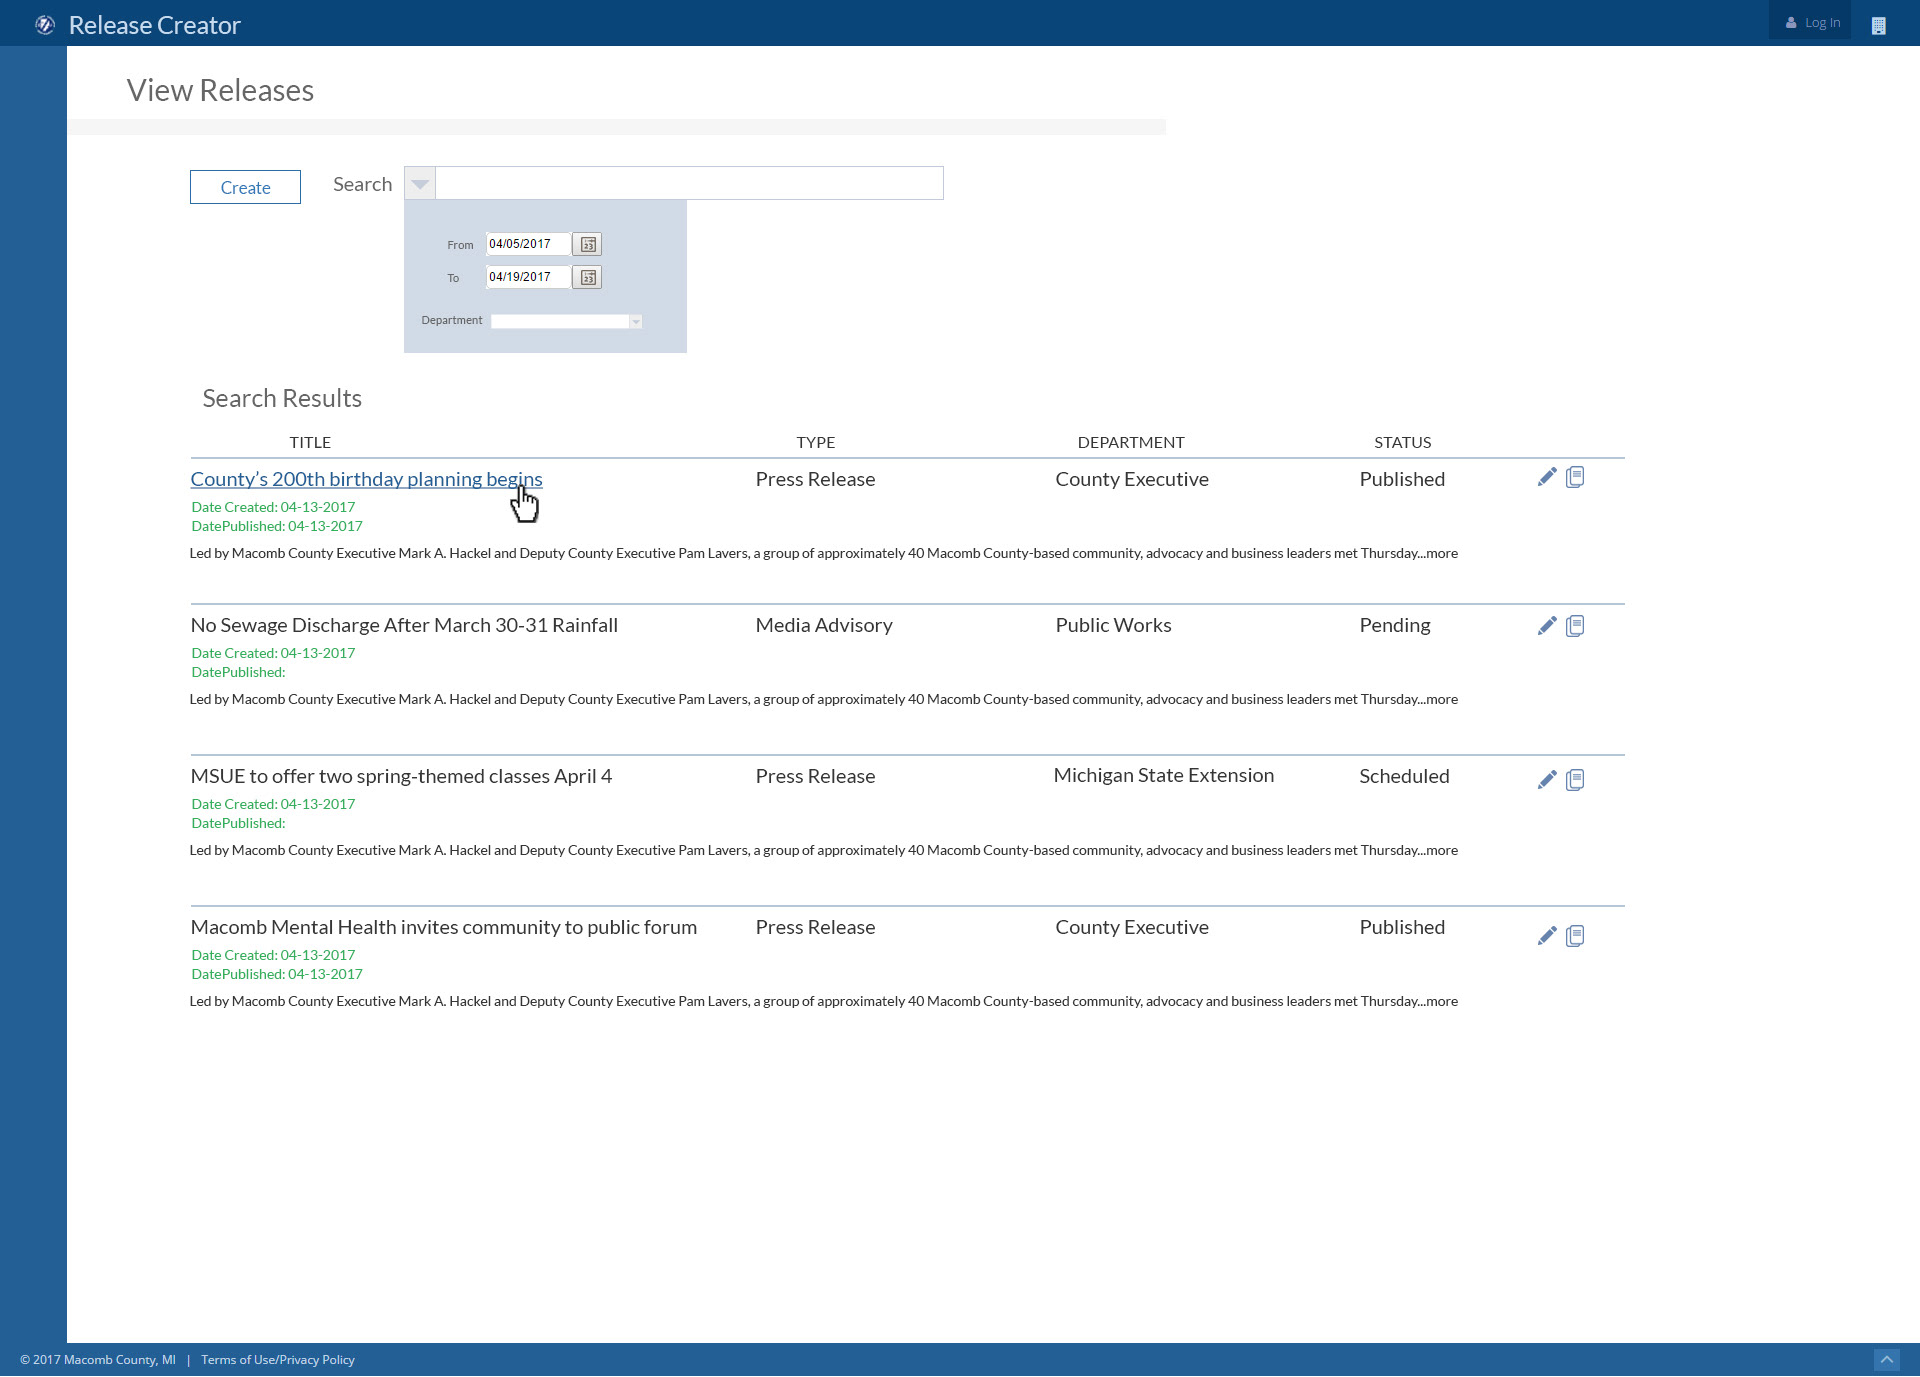The image size is (1920, 1377).
Task: Copy the County's 200th birthday release
Action: coord(1575,477)
